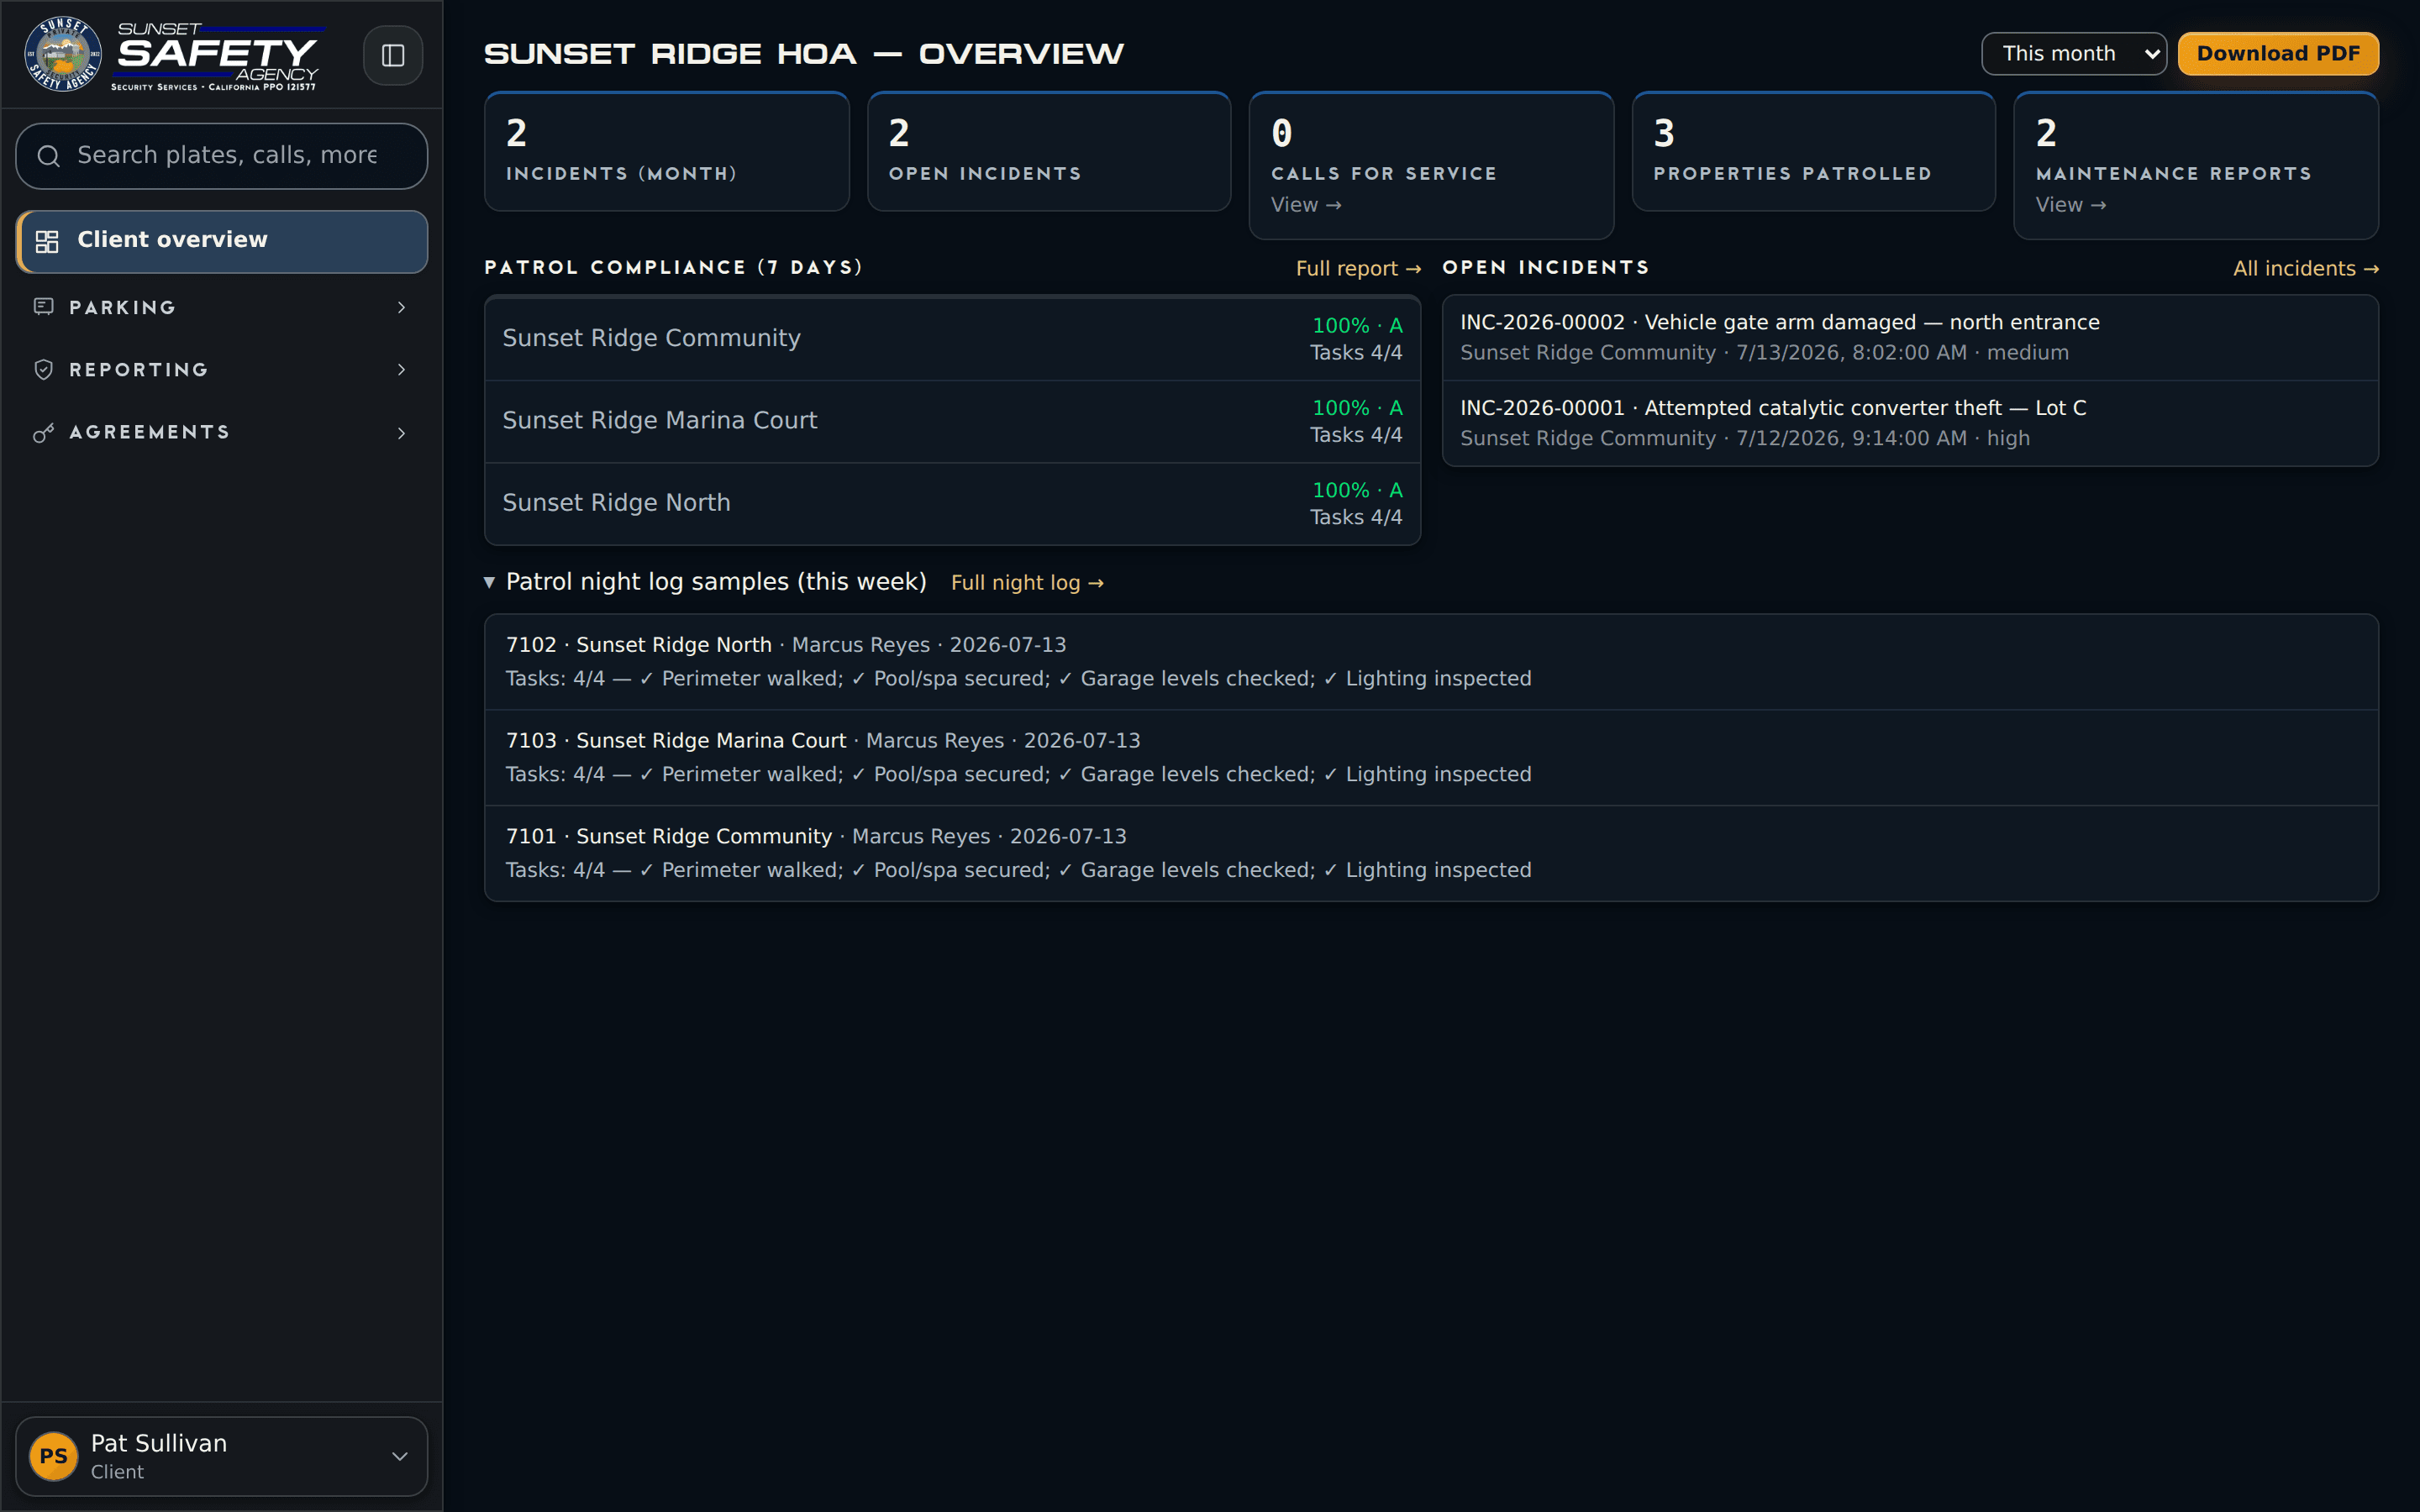This screenshot has height=1512, width=2420.
Task: Click the Sunset Ridge HOA — Overview heading
Action: click(804, 54)
